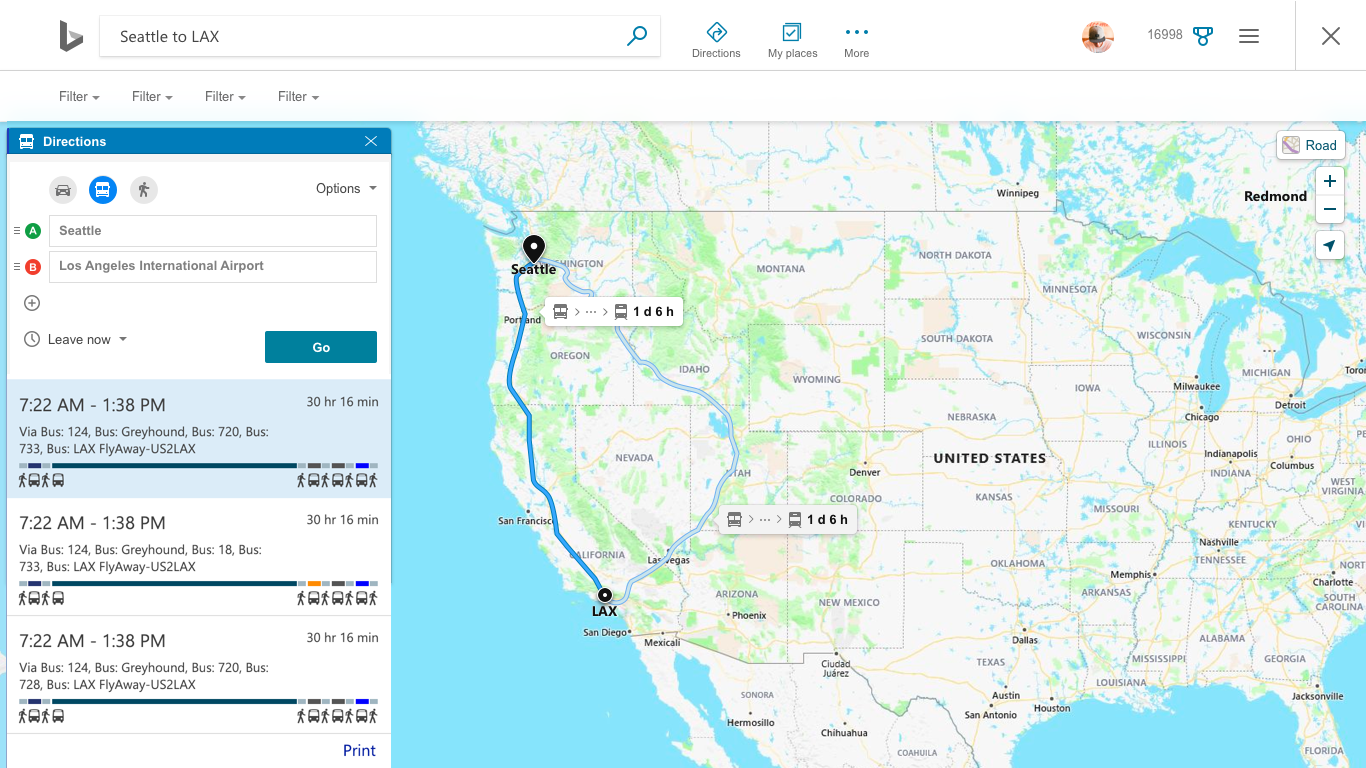
Task: Select driving mode car icon
Action: [63, 189]
